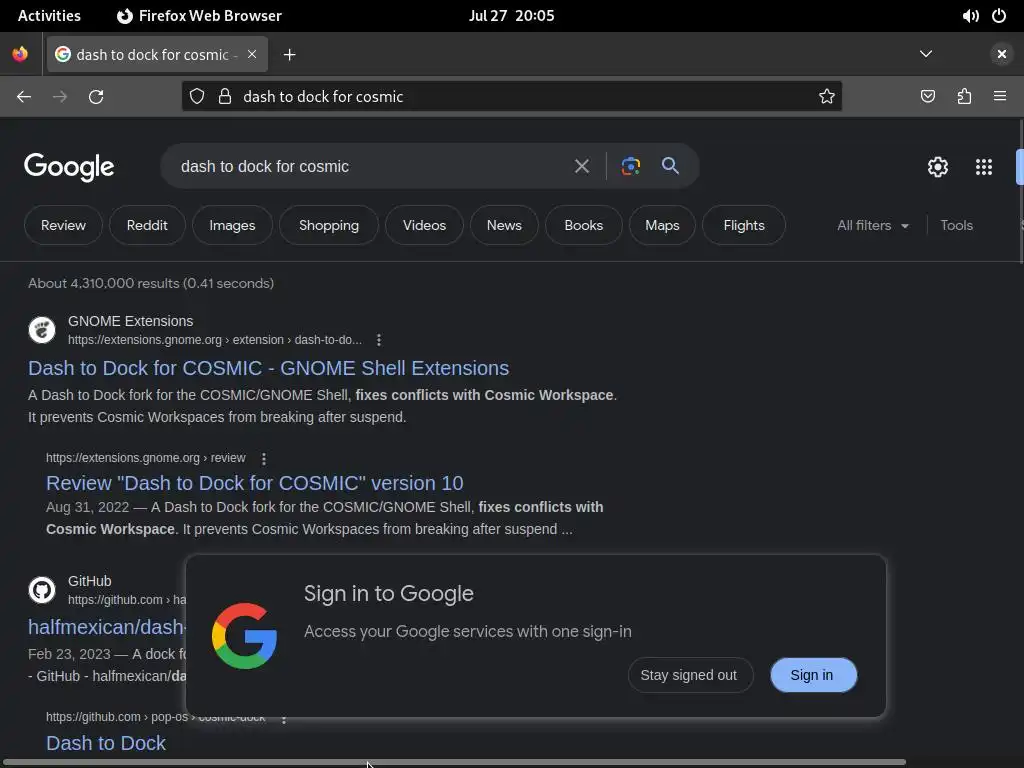Viewport: 1024px width, 768px height.
Task: Open 'Dash to Dock for COSMIC - GNOME Shell Extensions' link
Action: [x=268, y=368]
